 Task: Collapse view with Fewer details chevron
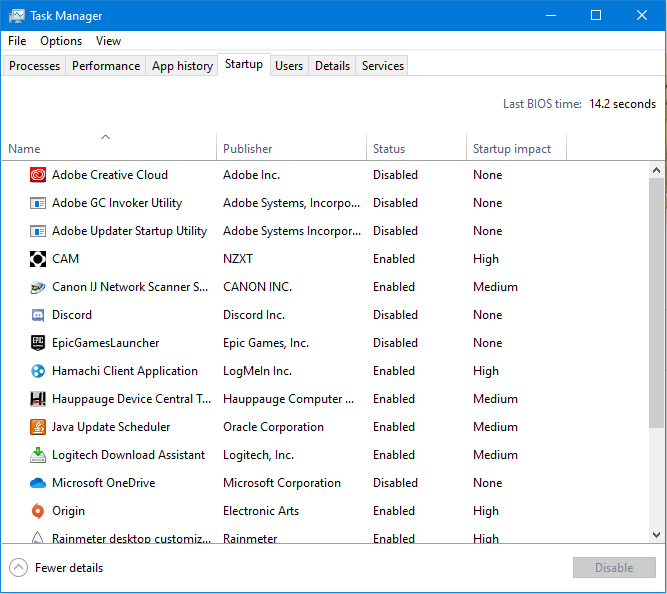pyautogui.click(x=19, y=568)
